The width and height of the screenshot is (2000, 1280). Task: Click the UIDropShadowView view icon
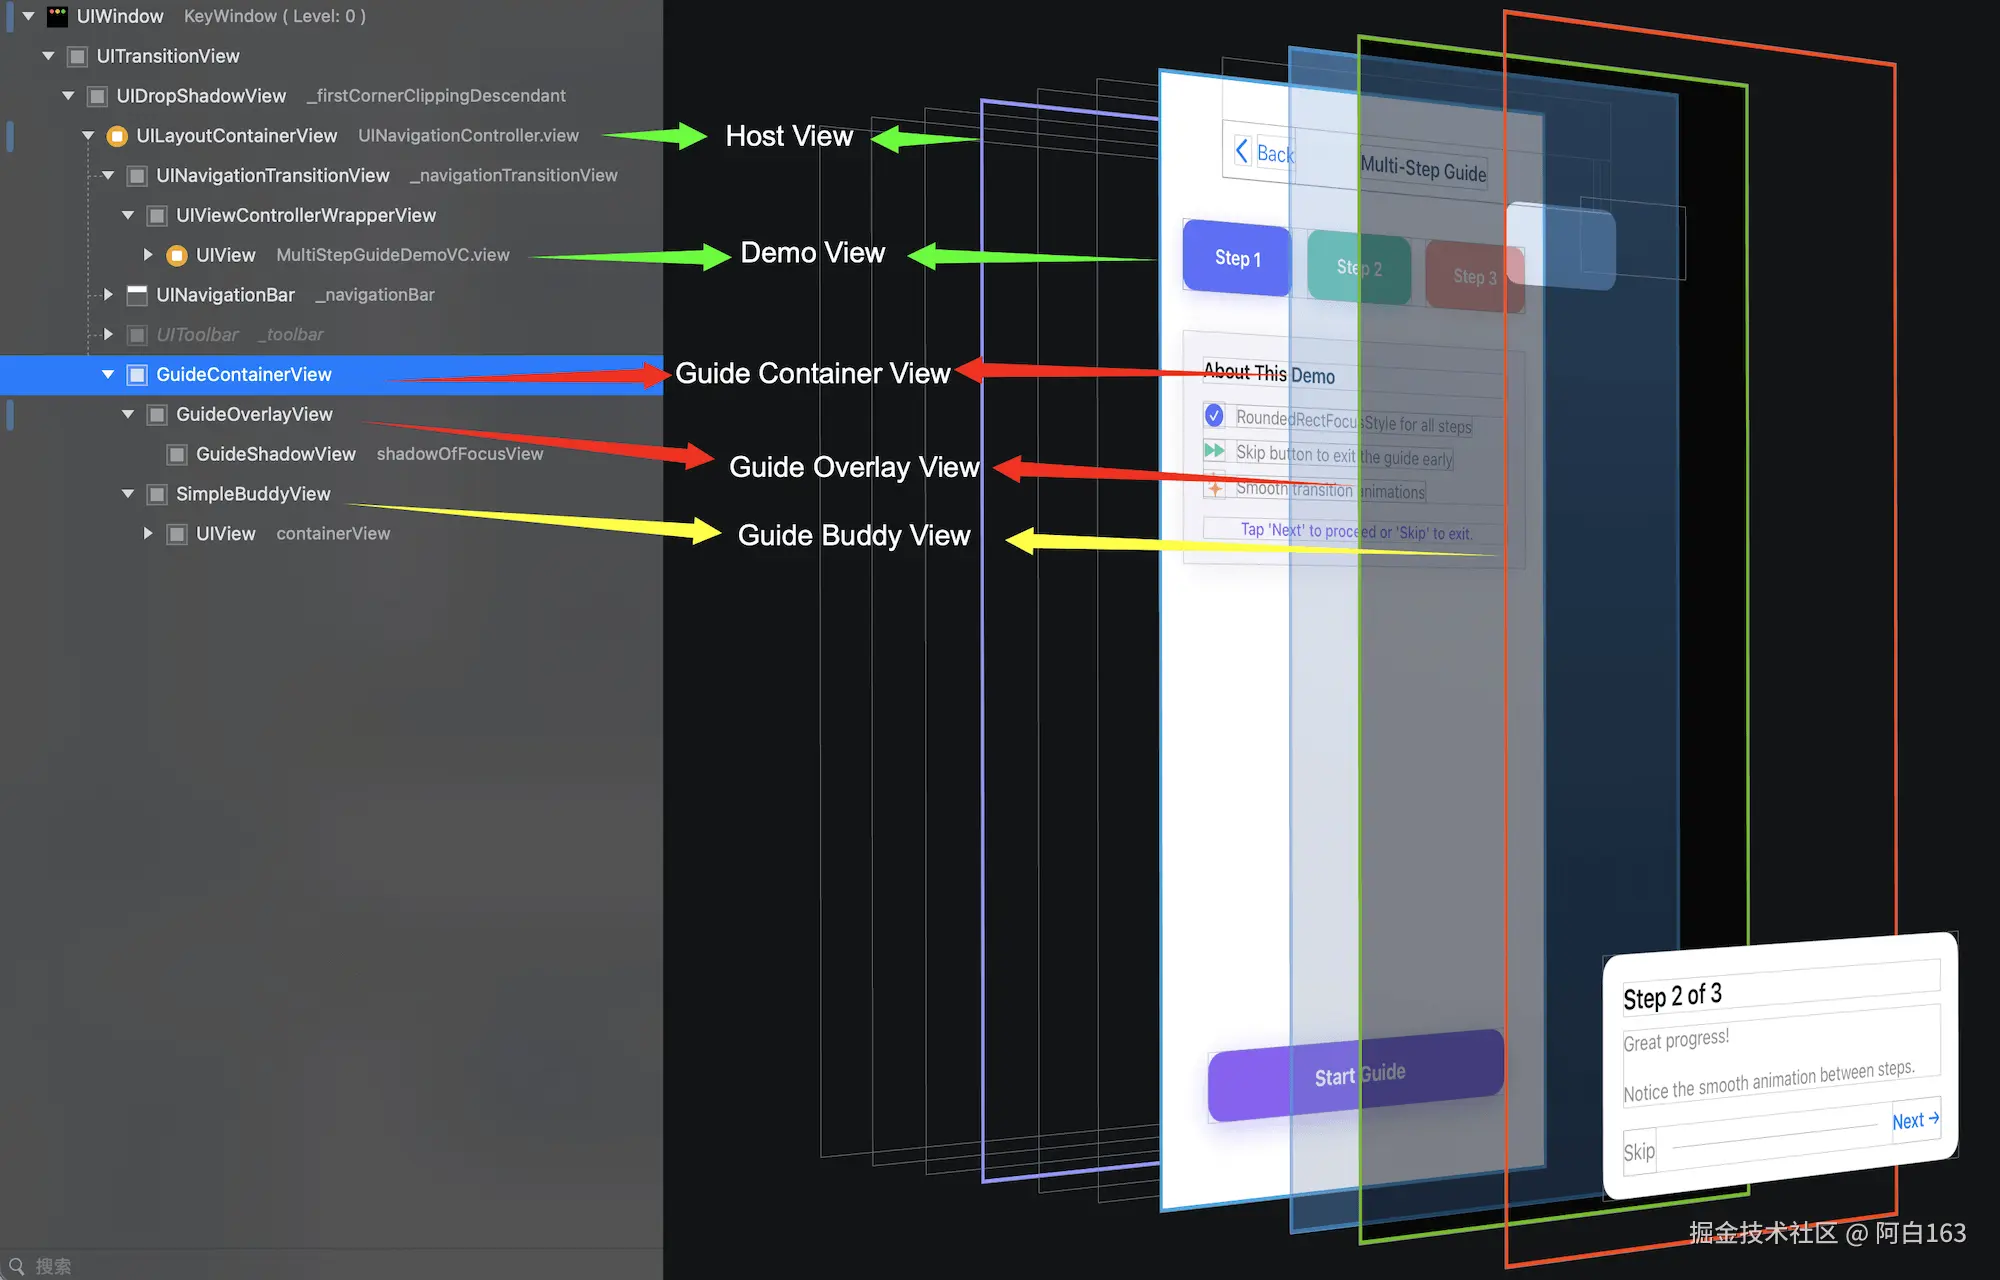coord(97,96)
